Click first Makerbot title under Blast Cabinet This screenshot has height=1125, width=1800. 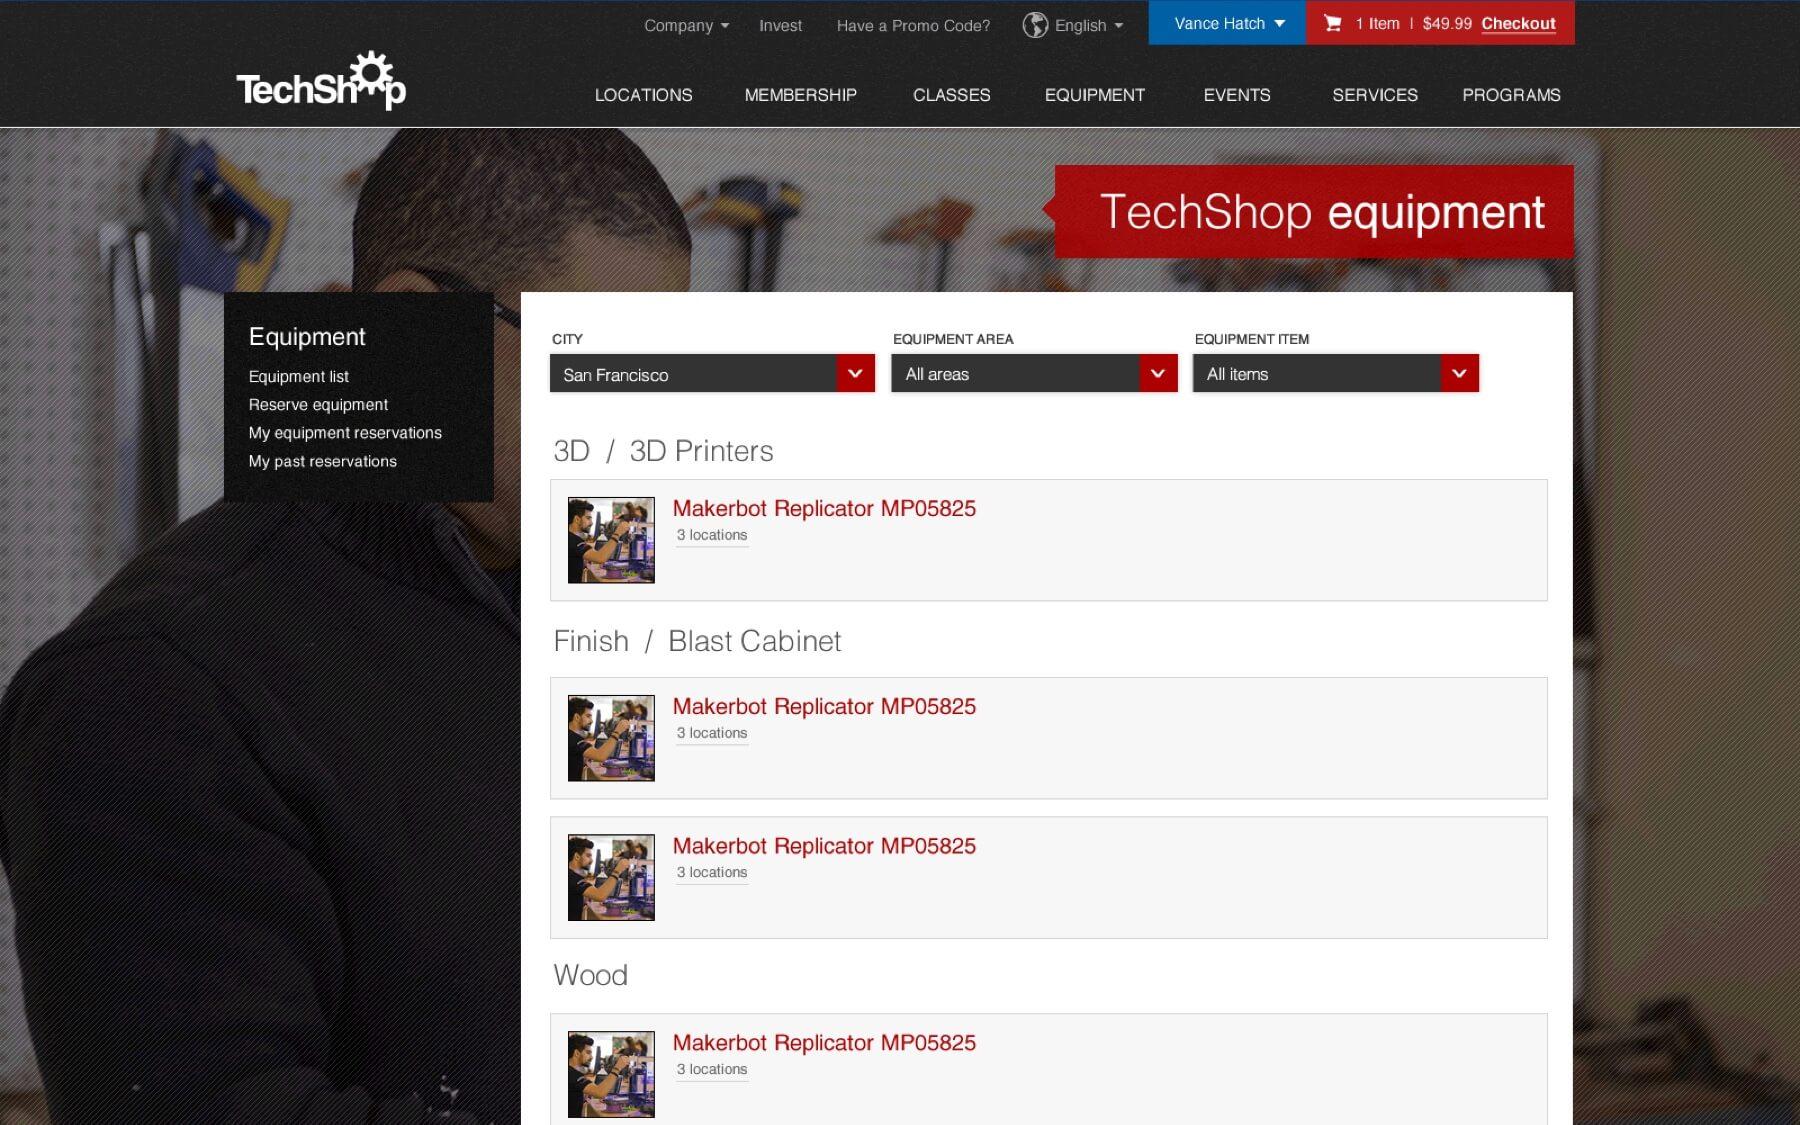click(x=824, y=706)
